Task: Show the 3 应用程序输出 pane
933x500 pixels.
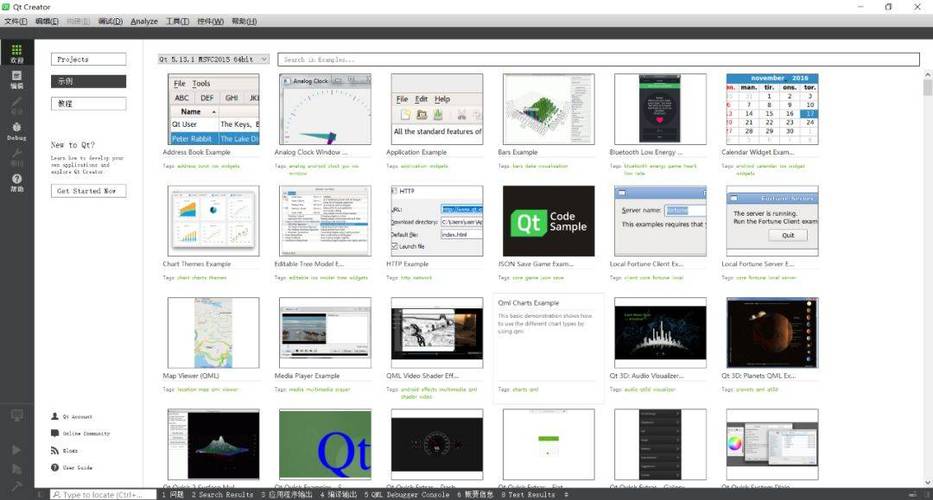Action: point(287,495)
